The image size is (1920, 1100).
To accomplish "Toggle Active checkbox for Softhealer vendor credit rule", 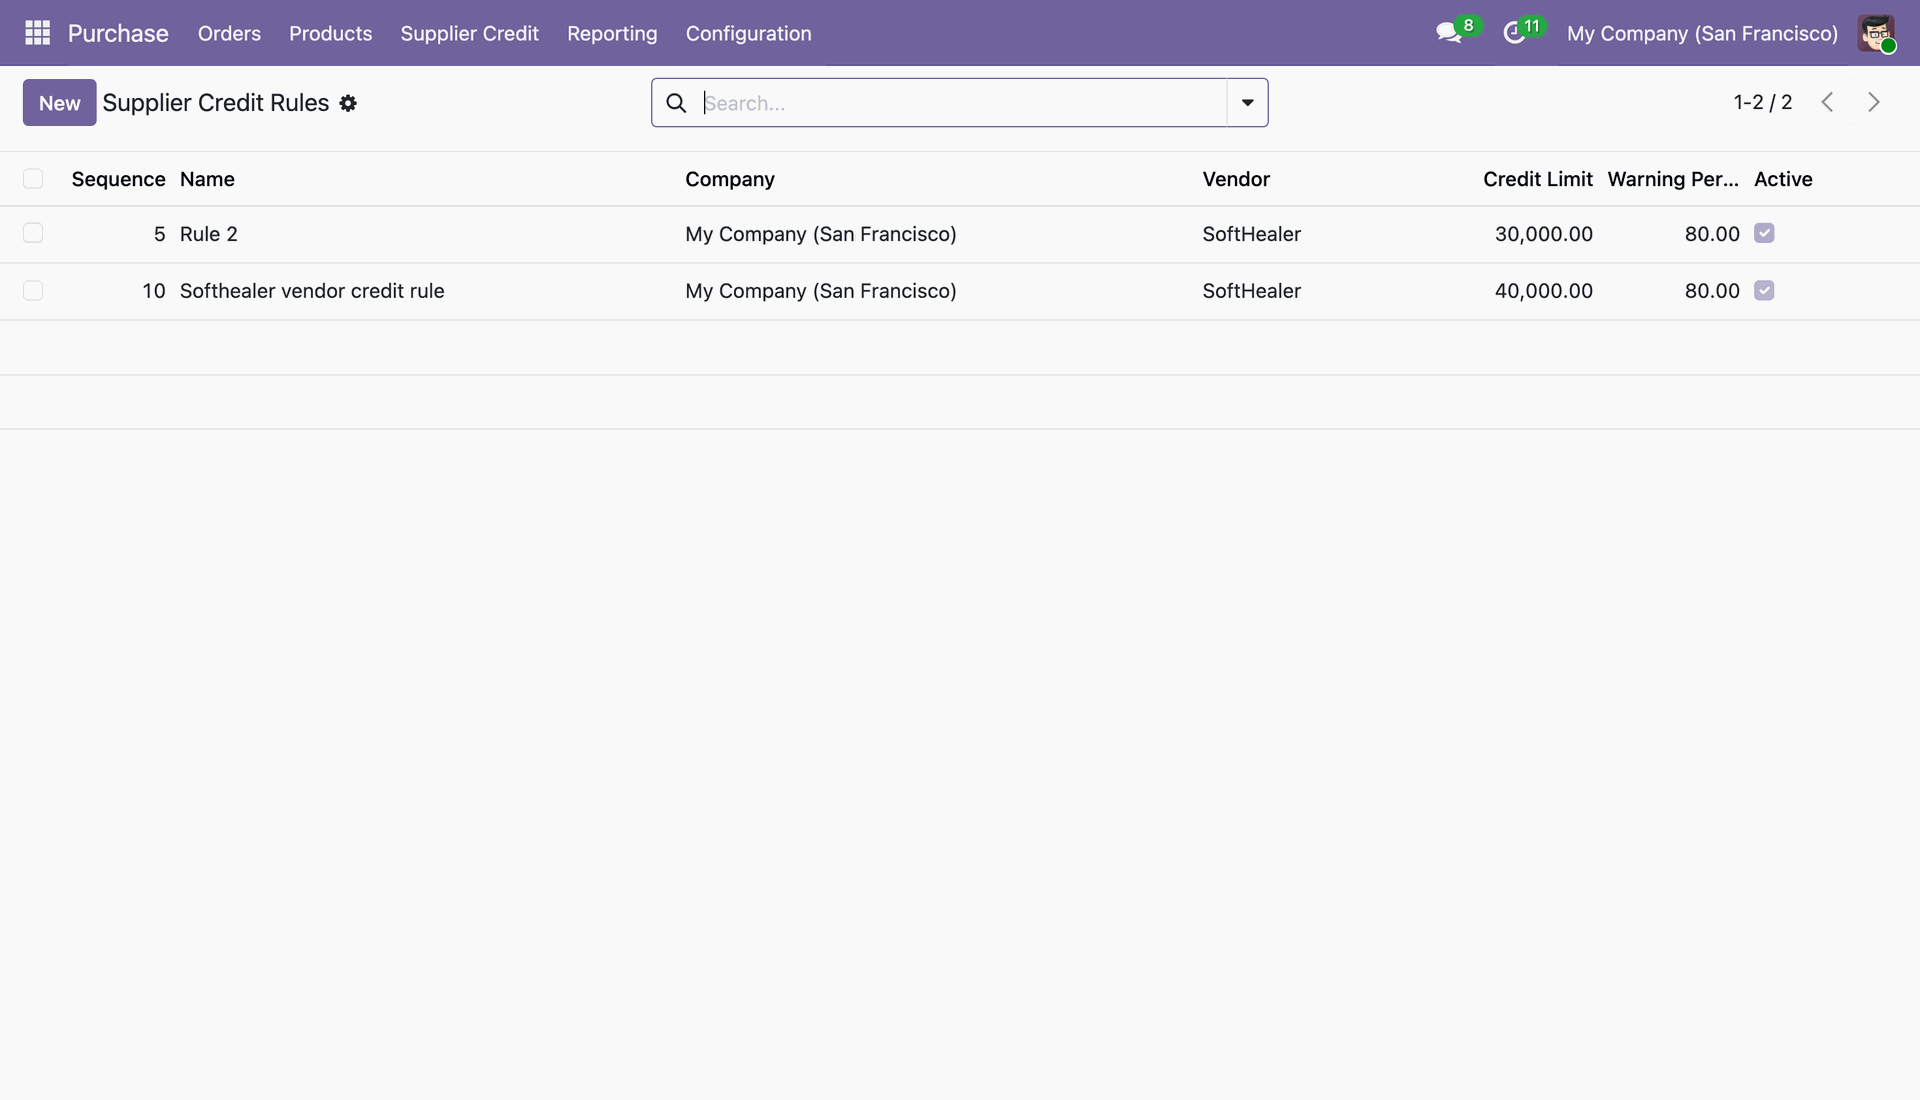I will pos(1764,290).
